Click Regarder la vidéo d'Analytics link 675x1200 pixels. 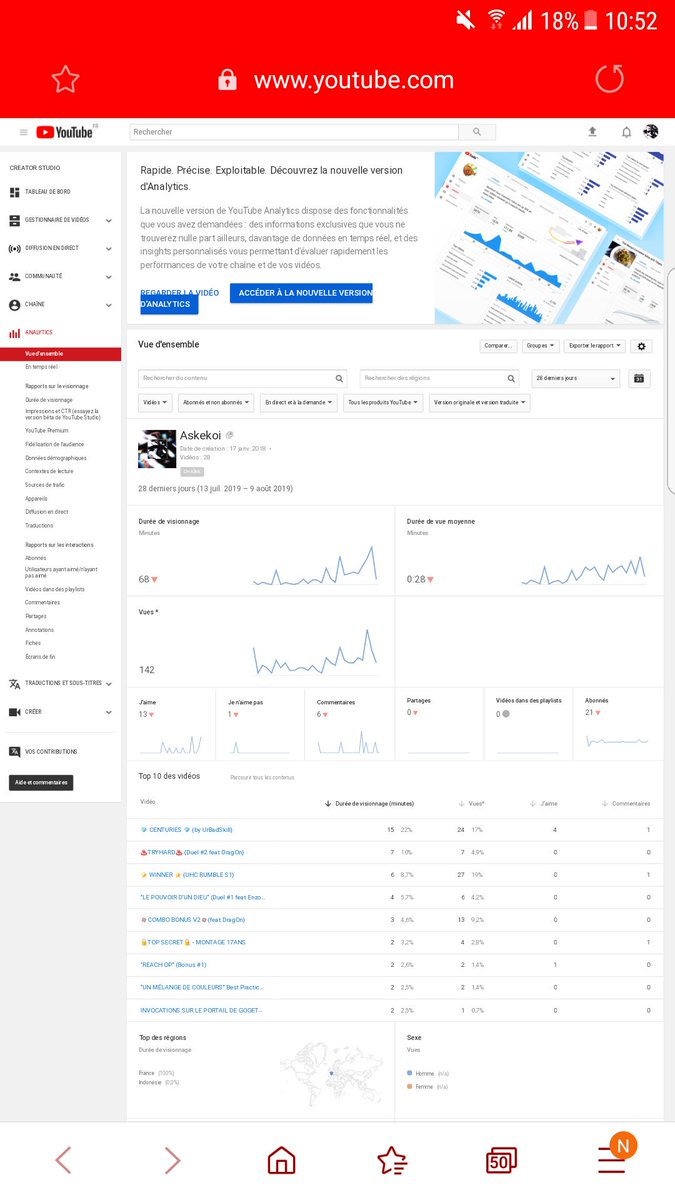[x=179, y=298]
